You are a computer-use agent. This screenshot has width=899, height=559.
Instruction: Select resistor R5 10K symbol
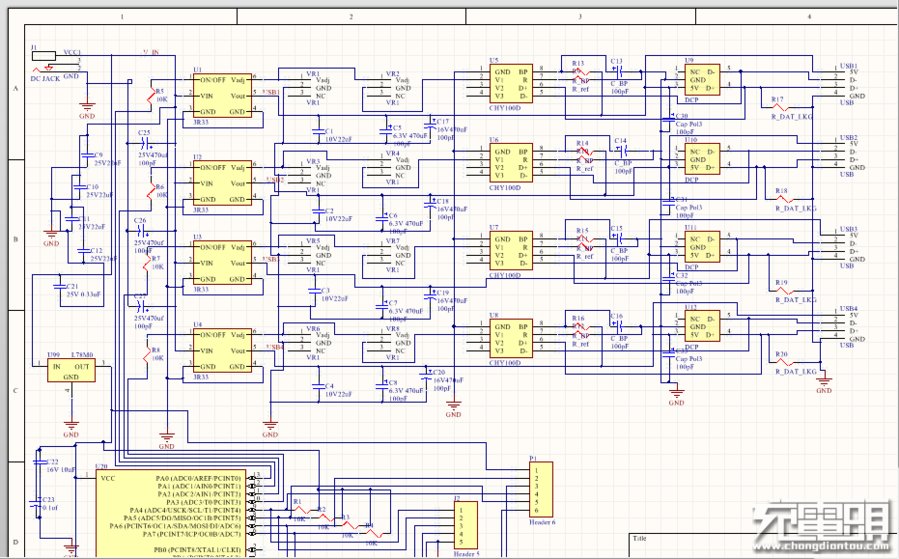151,98
